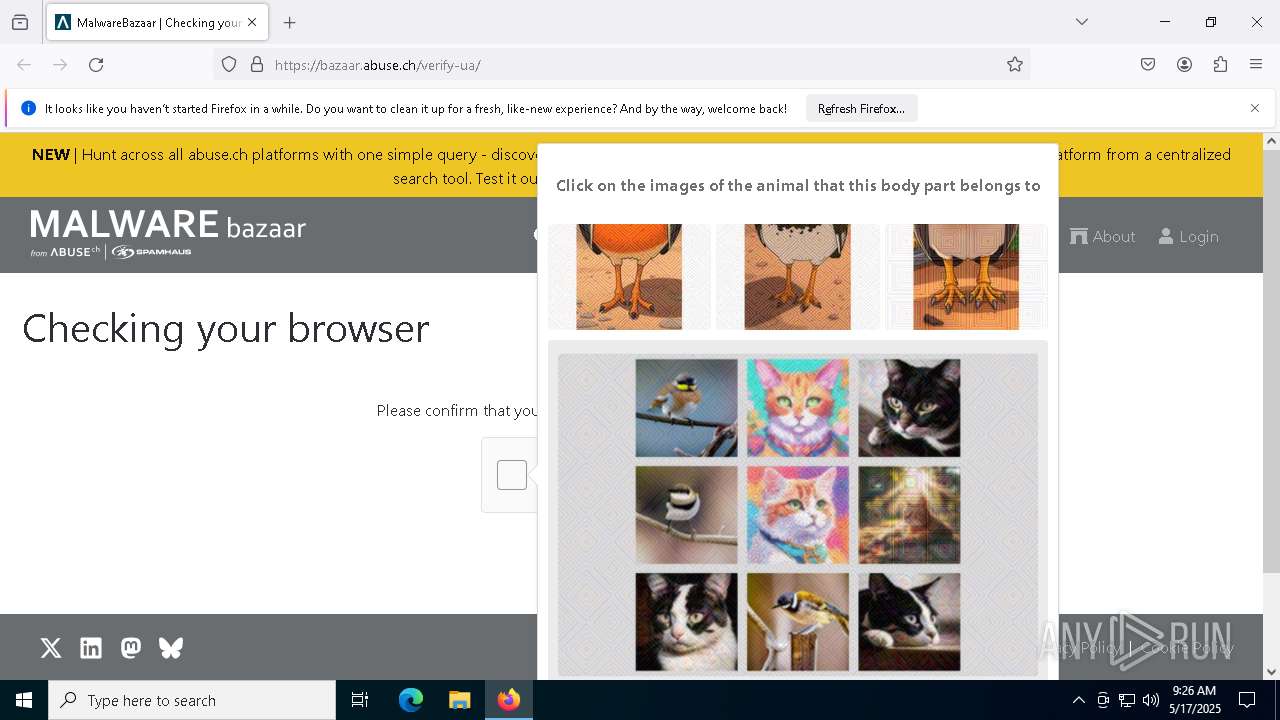Open the taskbar clock and date
This screenshot has width=1280, height=720.
1194,700
